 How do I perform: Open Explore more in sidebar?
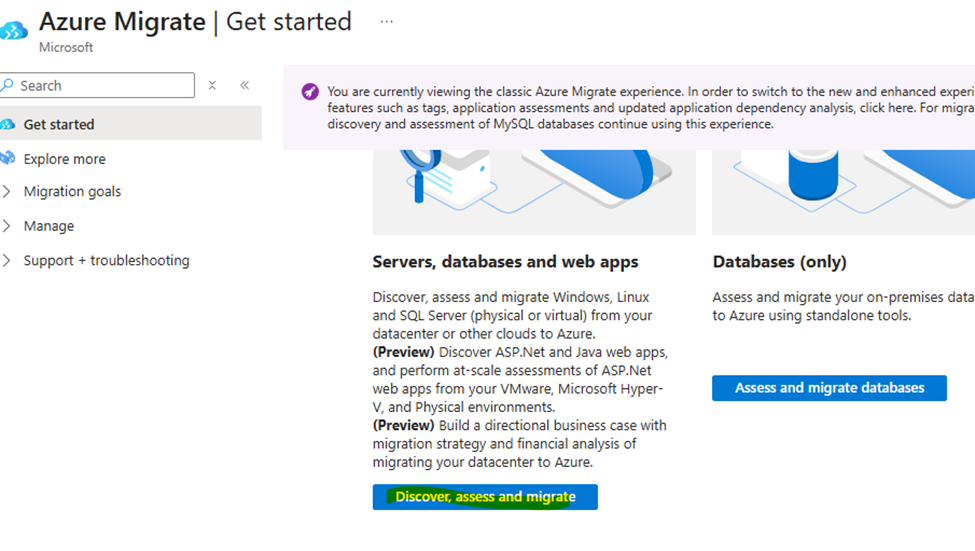(x=65, y=159)
